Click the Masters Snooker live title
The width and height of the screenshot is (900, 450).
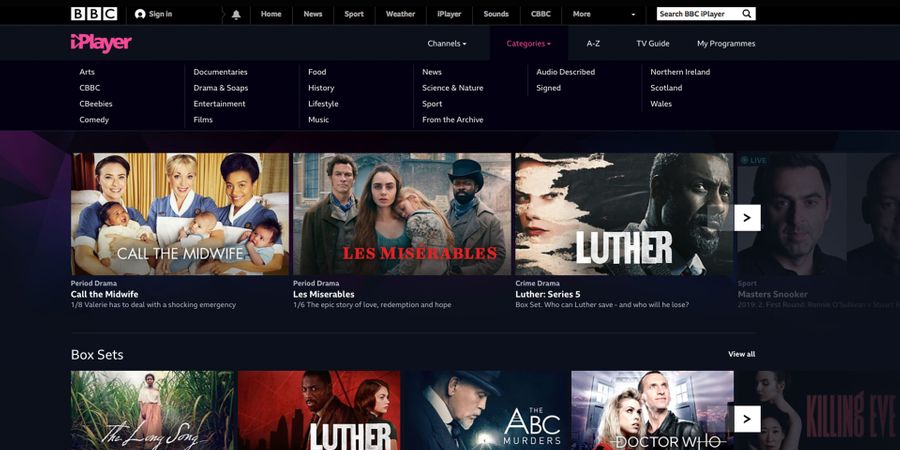pyautogui.click(x=773, y=294)
